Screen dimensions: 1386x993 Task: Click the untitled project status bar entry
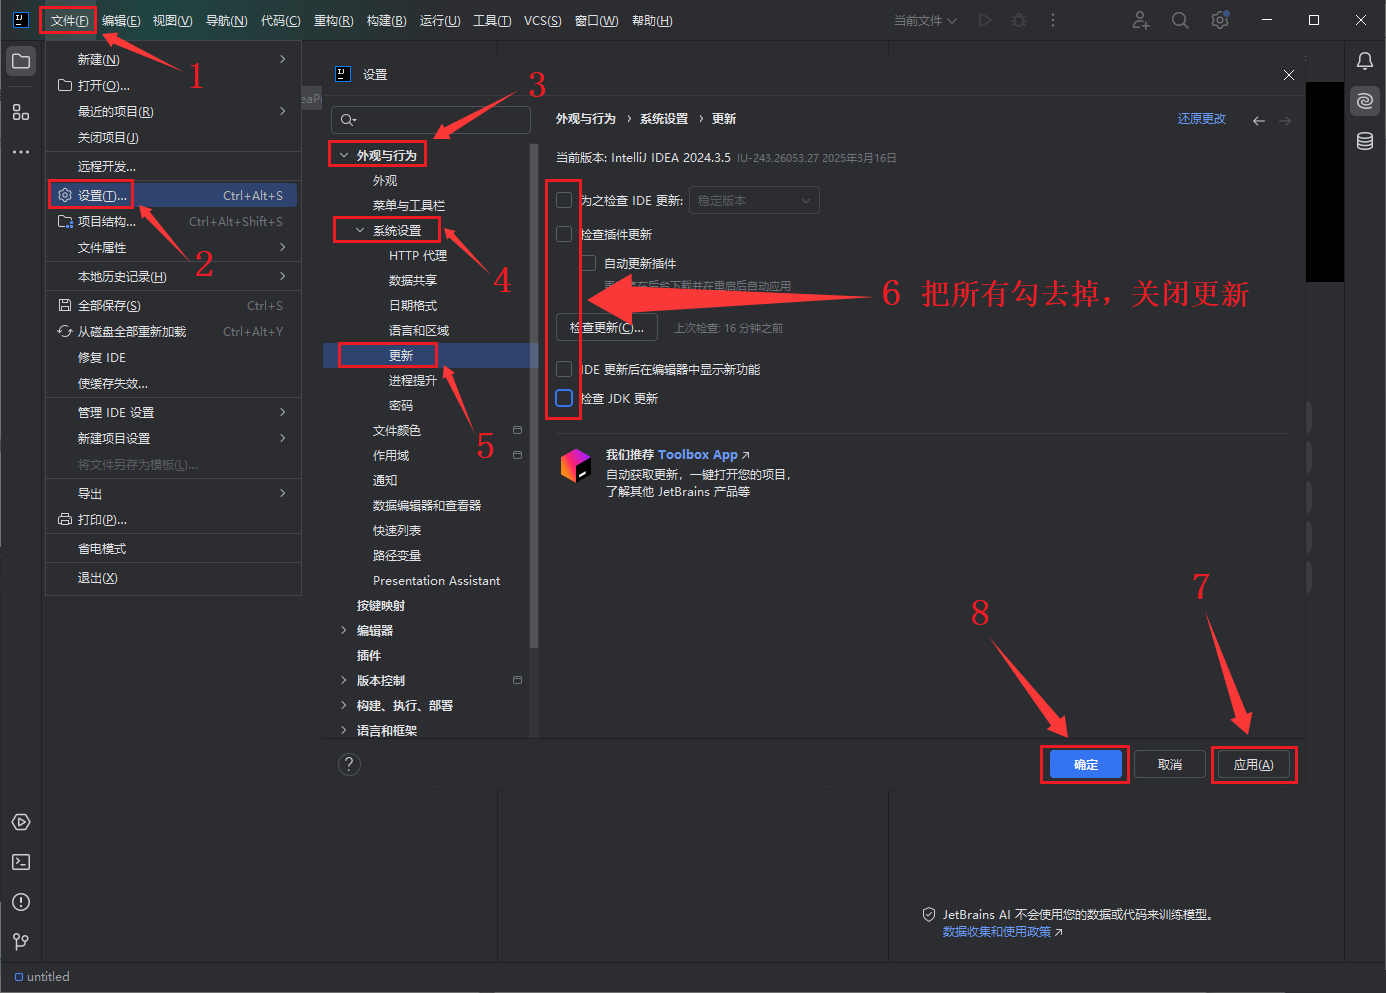click(x=42, y=977)
